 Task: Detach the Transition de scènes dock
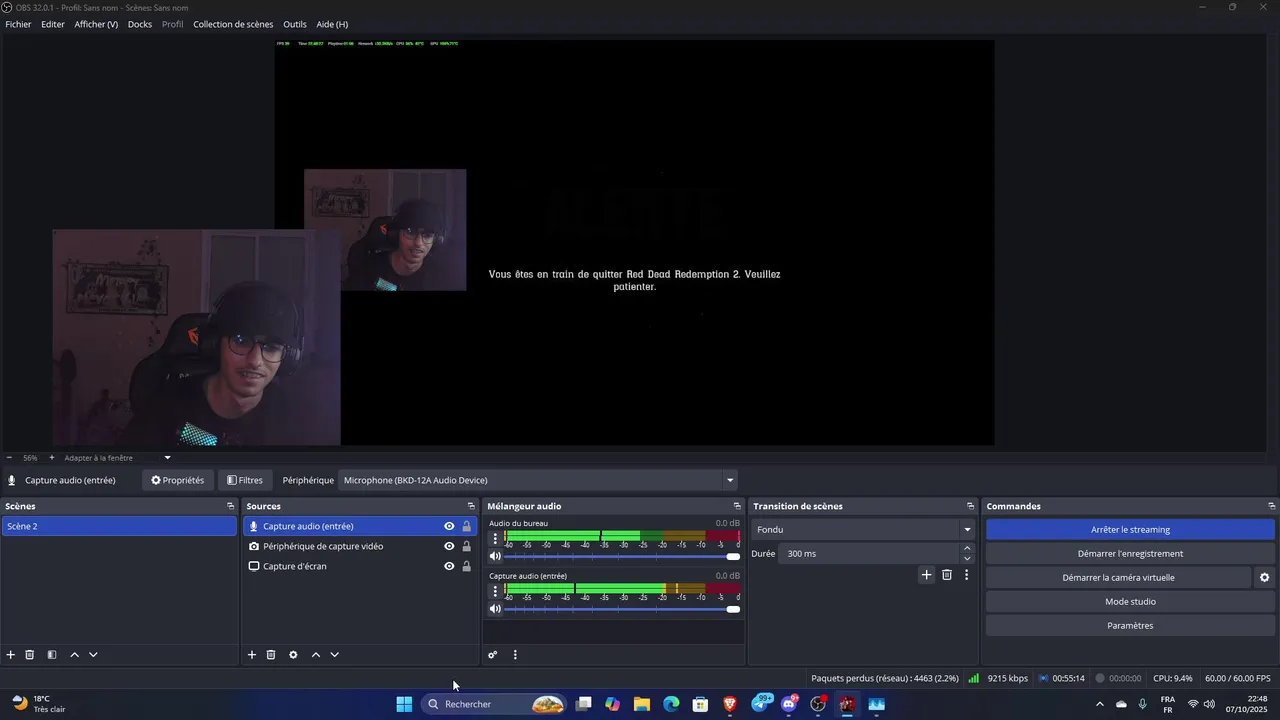(970, 506)
